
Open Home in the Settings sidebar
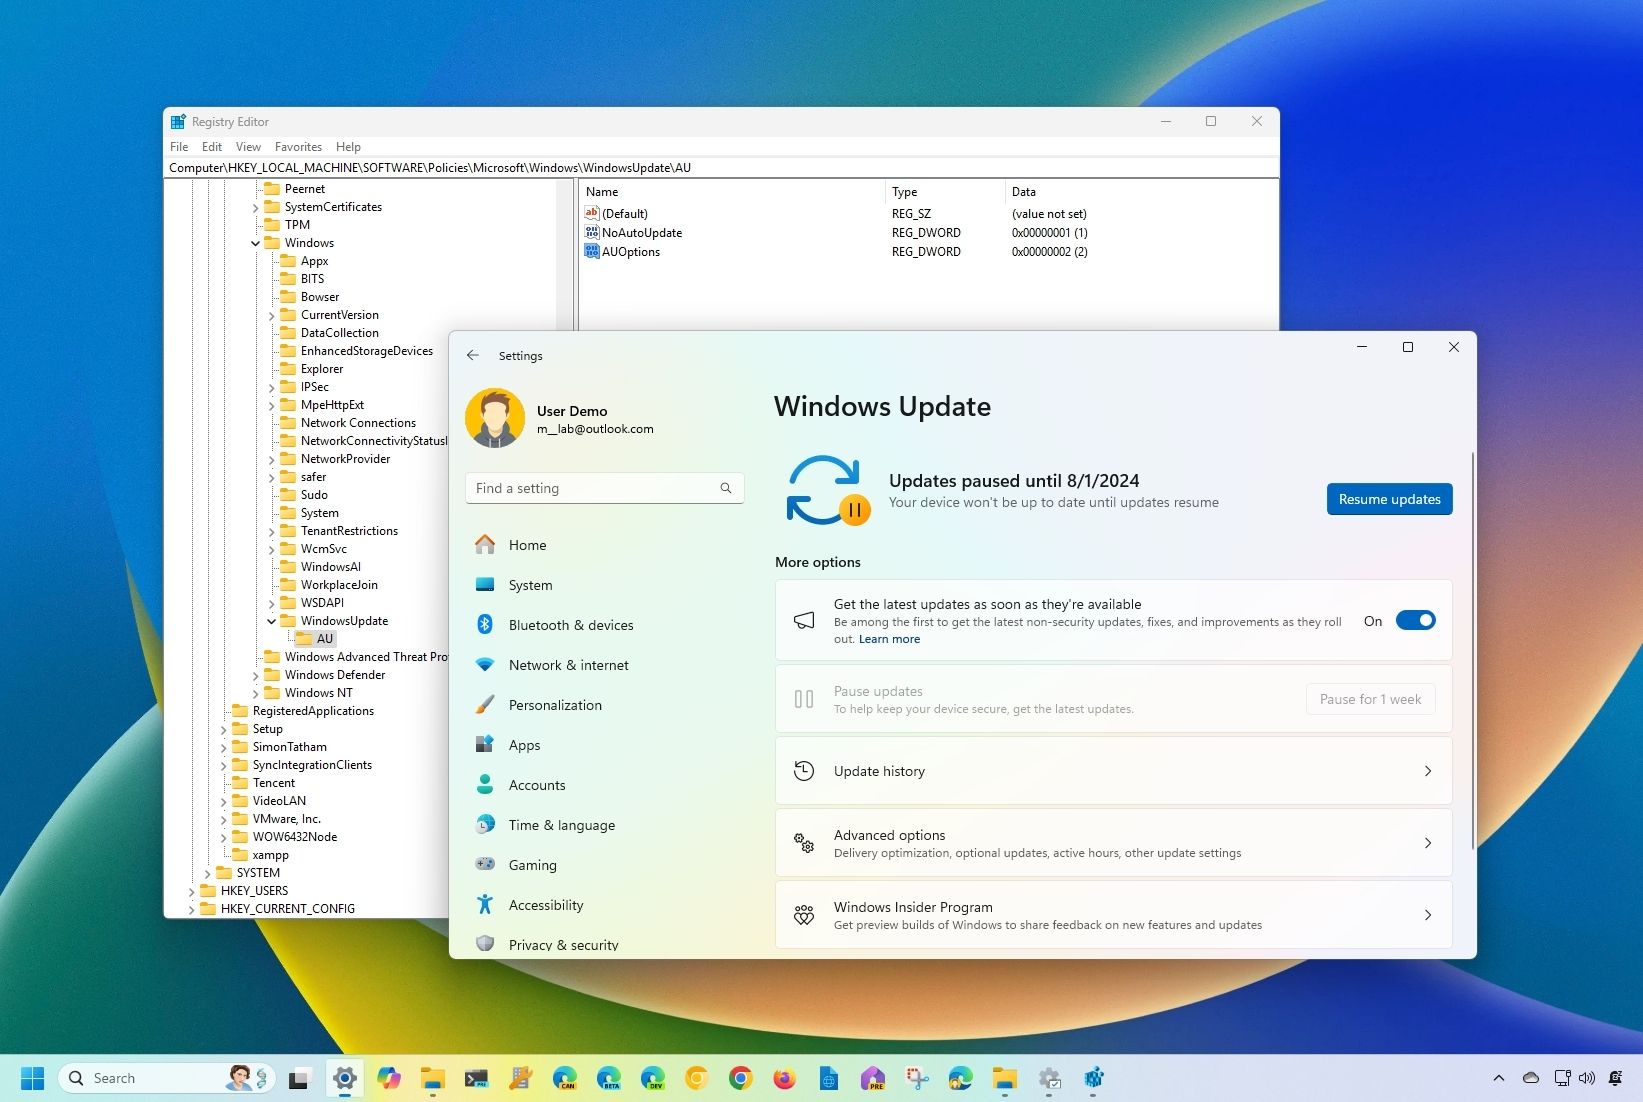click(x=528, y=545)
